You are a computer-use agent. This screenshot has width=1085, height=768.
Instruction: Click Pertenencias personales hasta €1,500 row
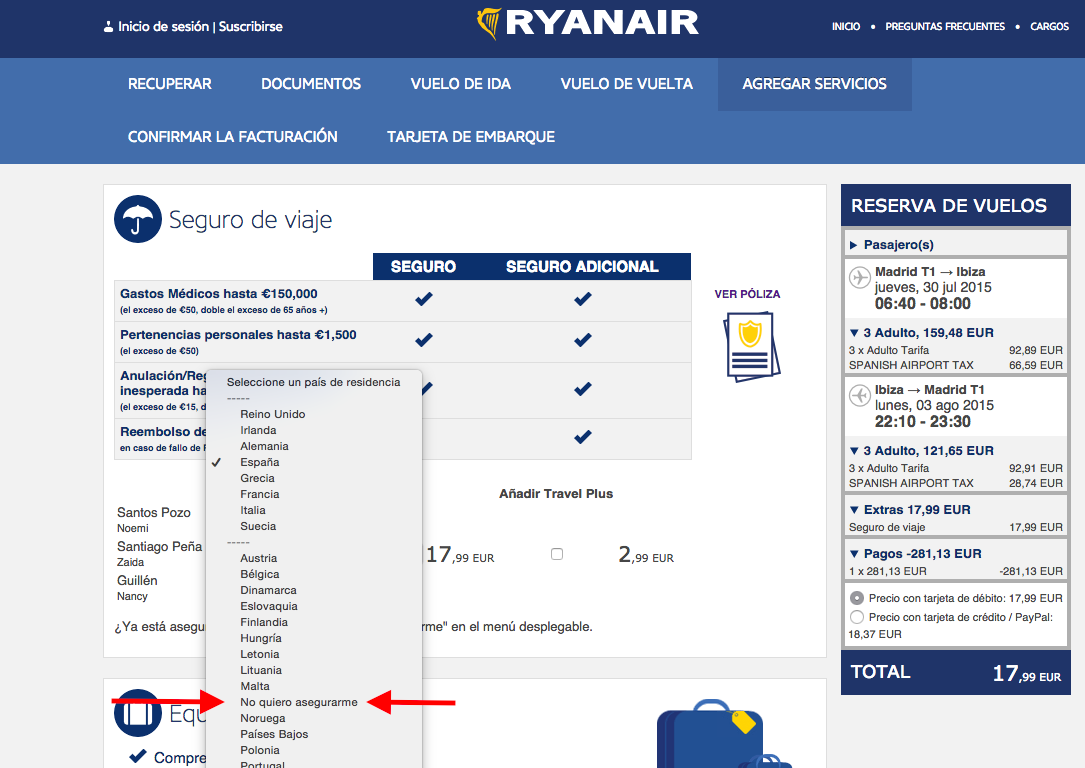402,342
